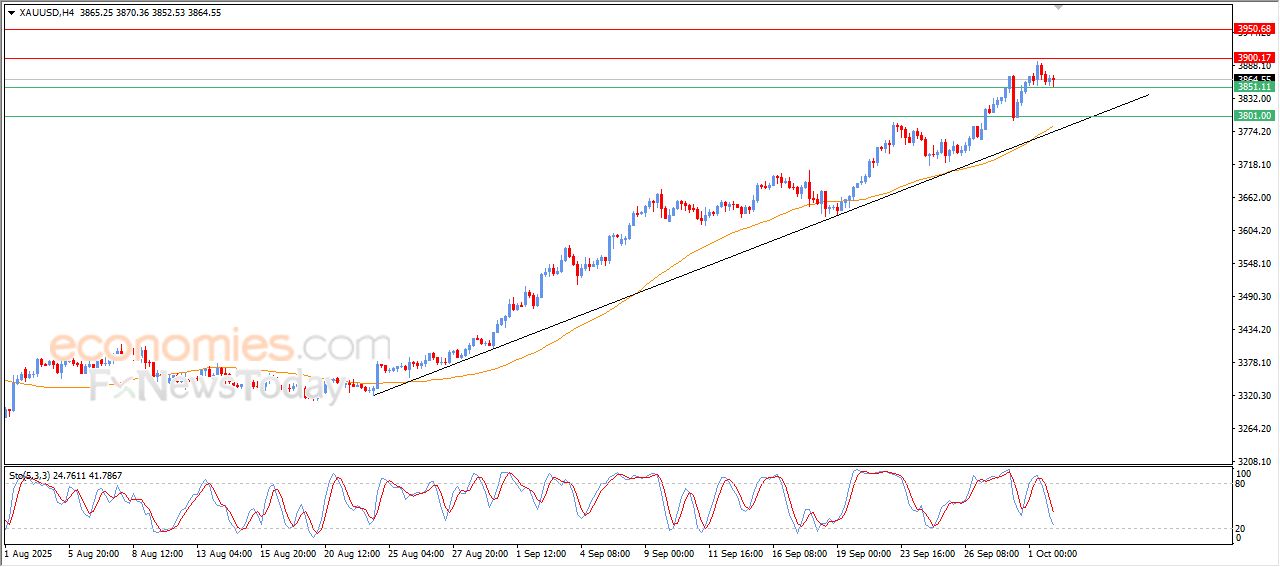The width and height of the screenshot is (1280, 567).
Task: Select the green 3851.11 price label
Action: [x=1254, y=87]
